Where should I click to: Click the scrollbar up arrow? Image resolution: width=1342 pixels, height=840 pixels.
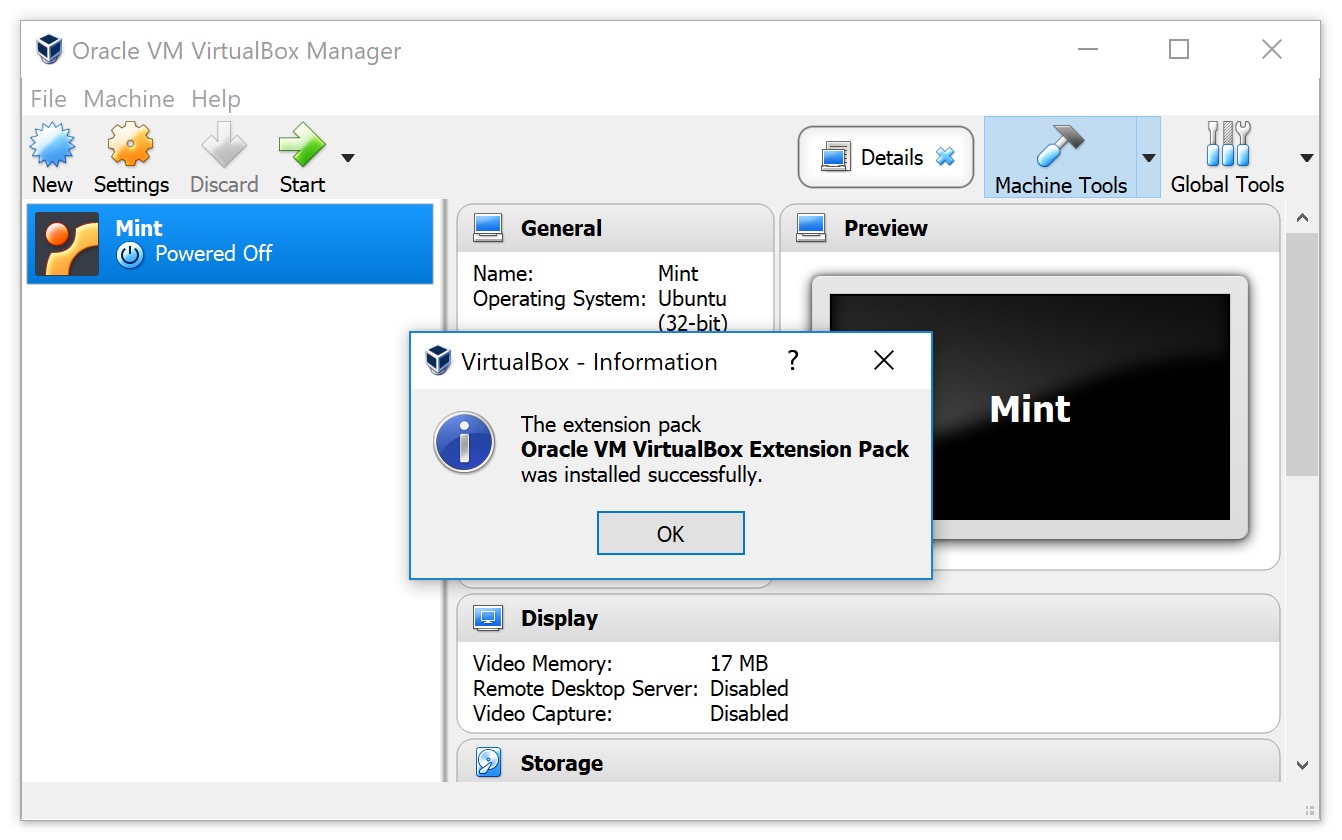(x=1302, y=218)
